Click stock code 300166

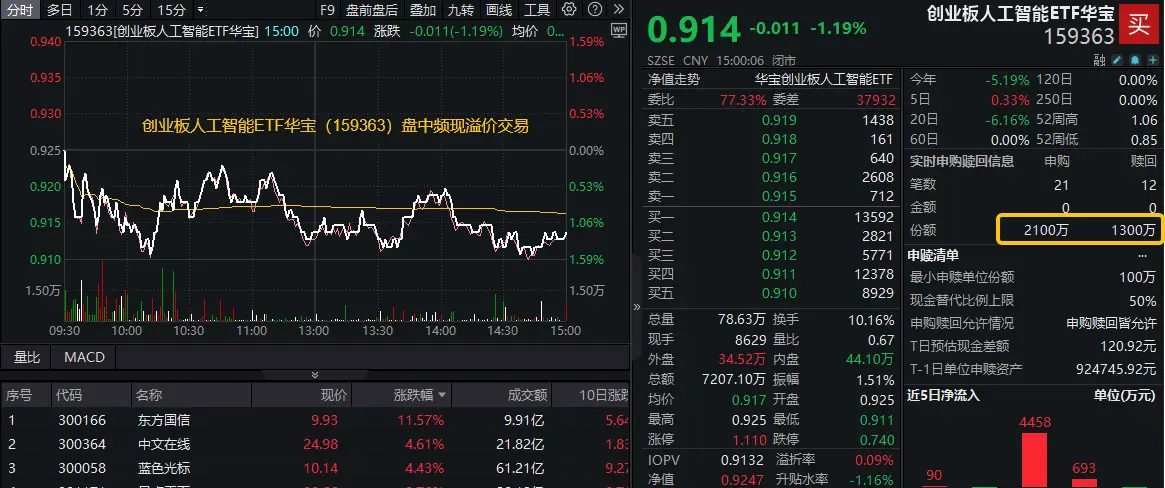[82, 420]
